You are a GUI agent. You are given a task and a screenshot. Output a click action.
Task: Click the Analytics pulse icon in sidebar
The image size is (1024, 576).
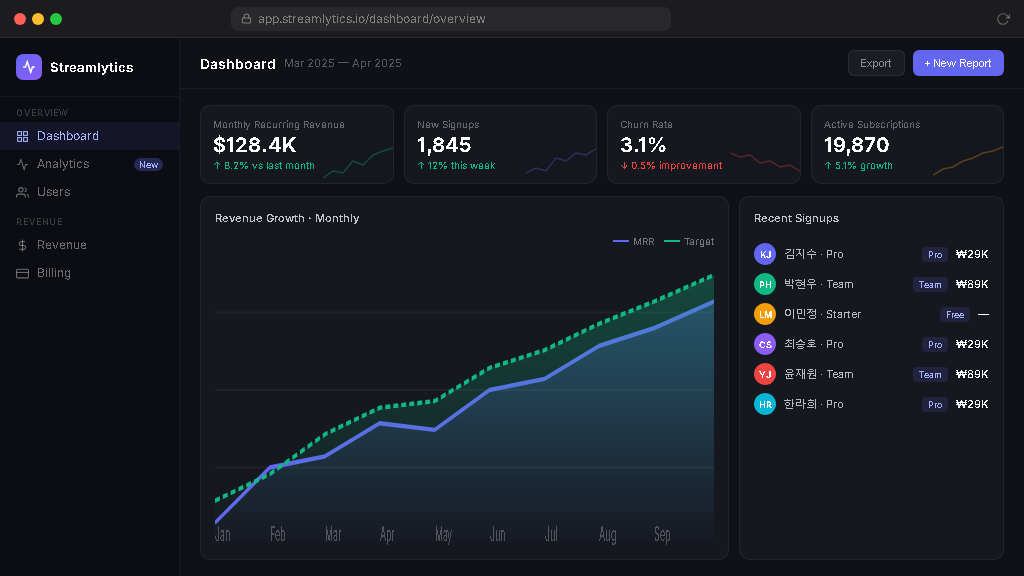click(x=23, y=164)
